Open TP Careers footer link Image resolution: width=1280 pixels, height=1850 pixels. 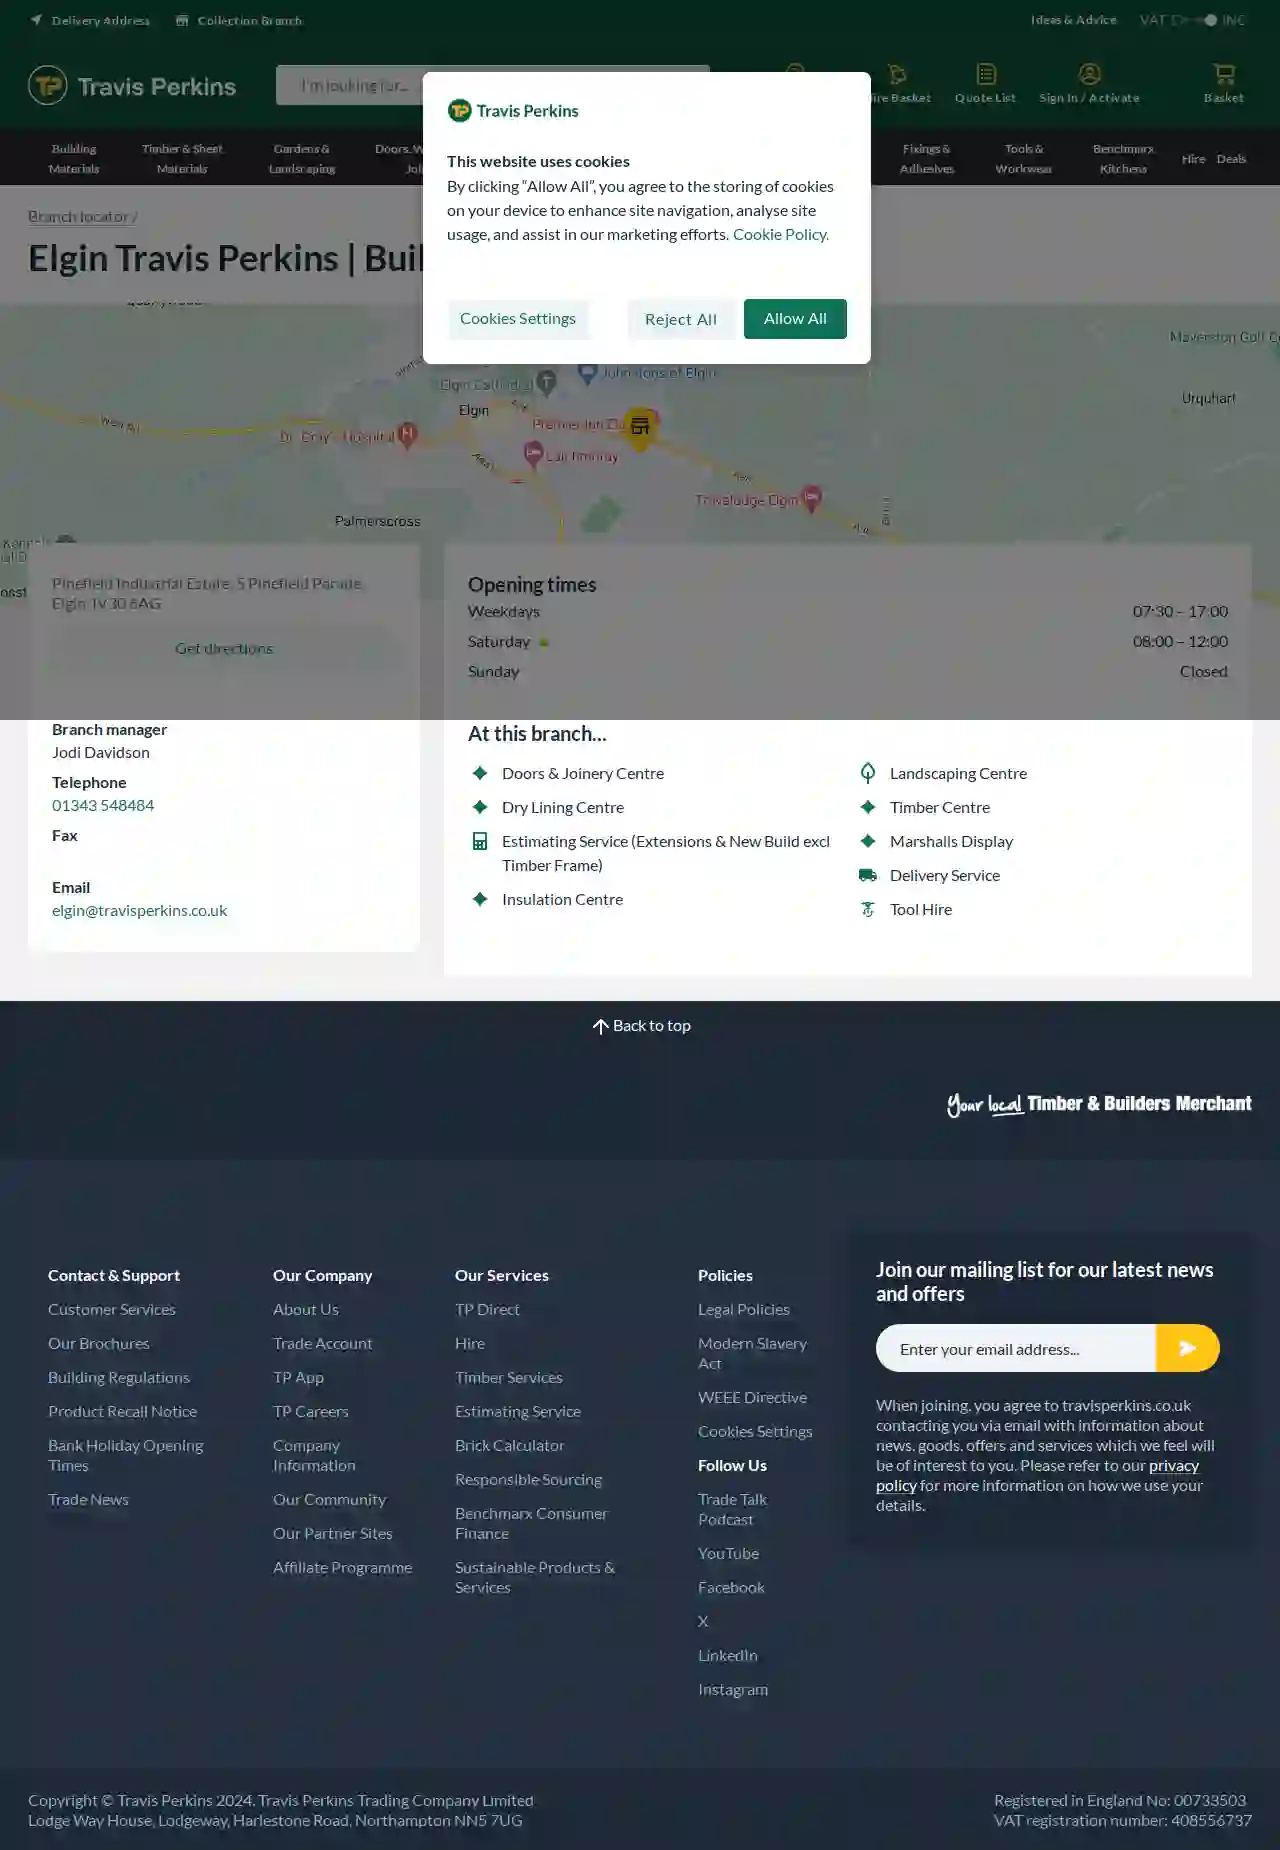click(311, 1411)
